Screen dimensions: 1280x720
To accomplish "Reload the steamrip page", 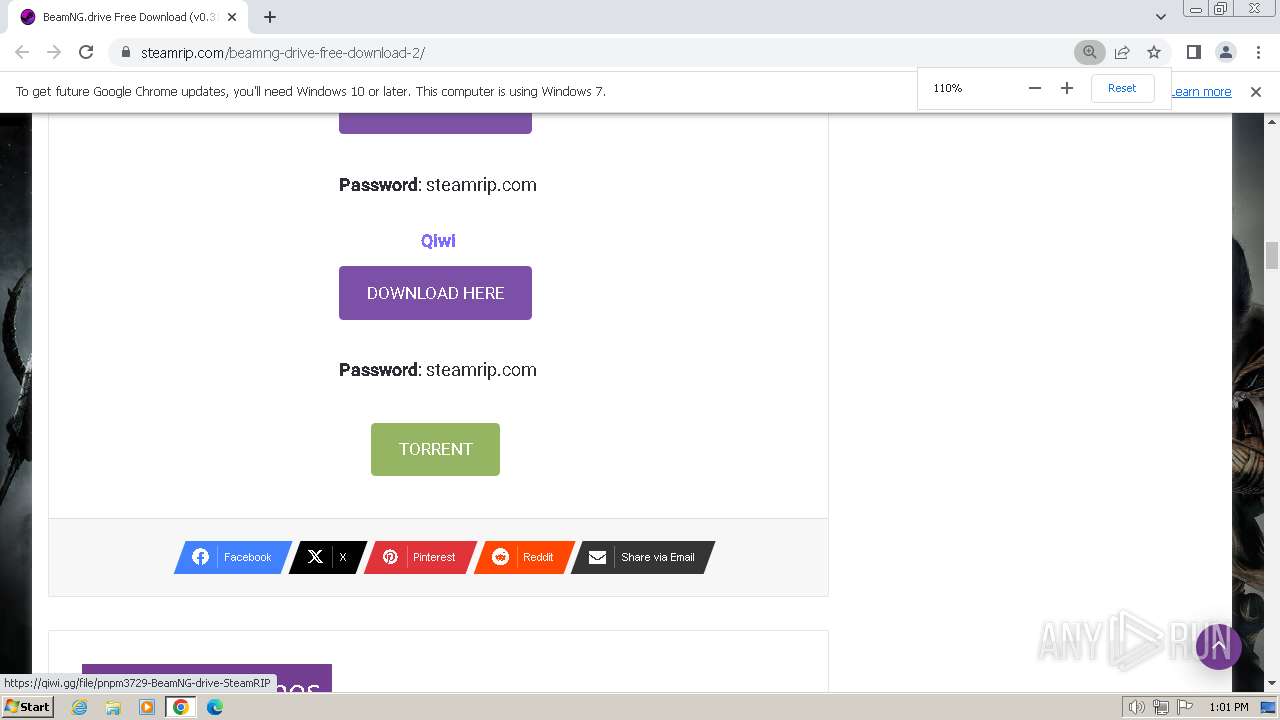I will 86,52.
